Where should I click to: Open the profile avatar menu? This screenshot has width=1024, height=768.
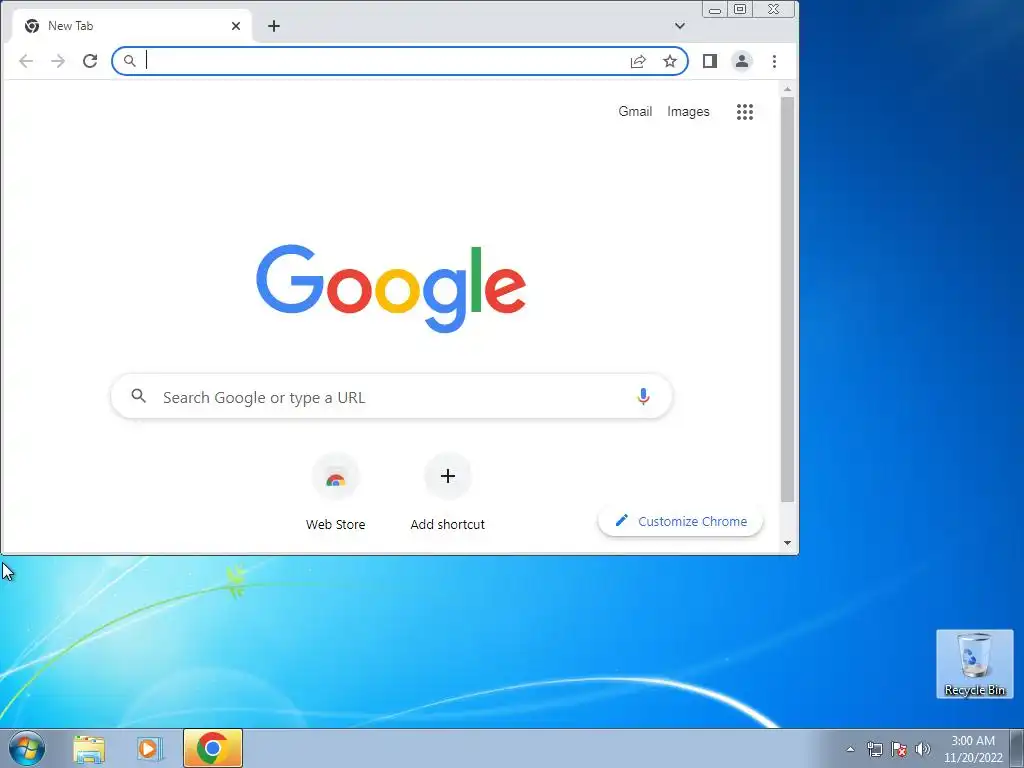(742, 61)
